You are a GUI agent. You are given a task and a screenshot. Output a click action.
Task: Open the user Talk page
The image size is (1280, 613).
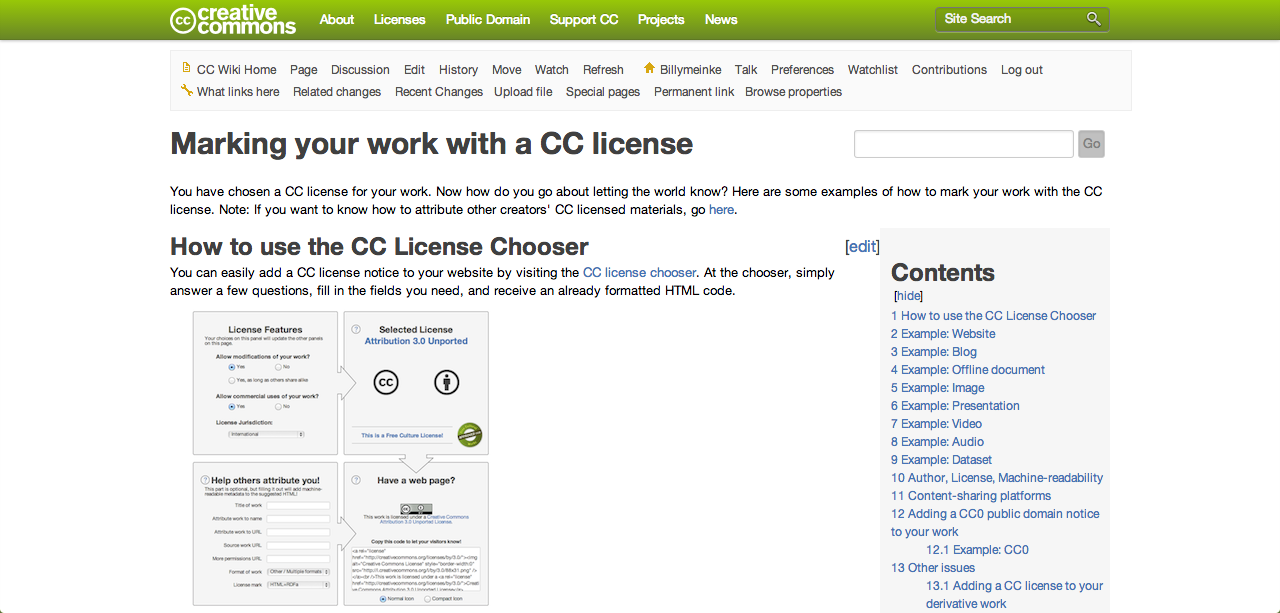[x=746, y=70]
